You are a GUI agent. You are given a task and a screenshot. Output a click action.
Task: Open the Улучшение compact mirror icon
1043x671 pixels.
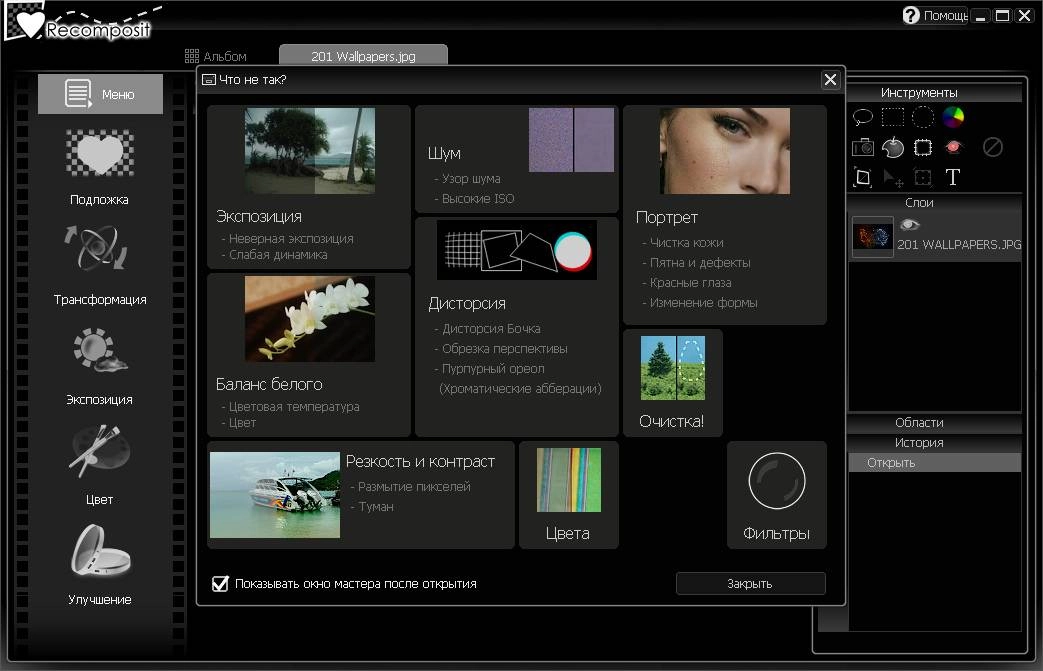point(100,551)
